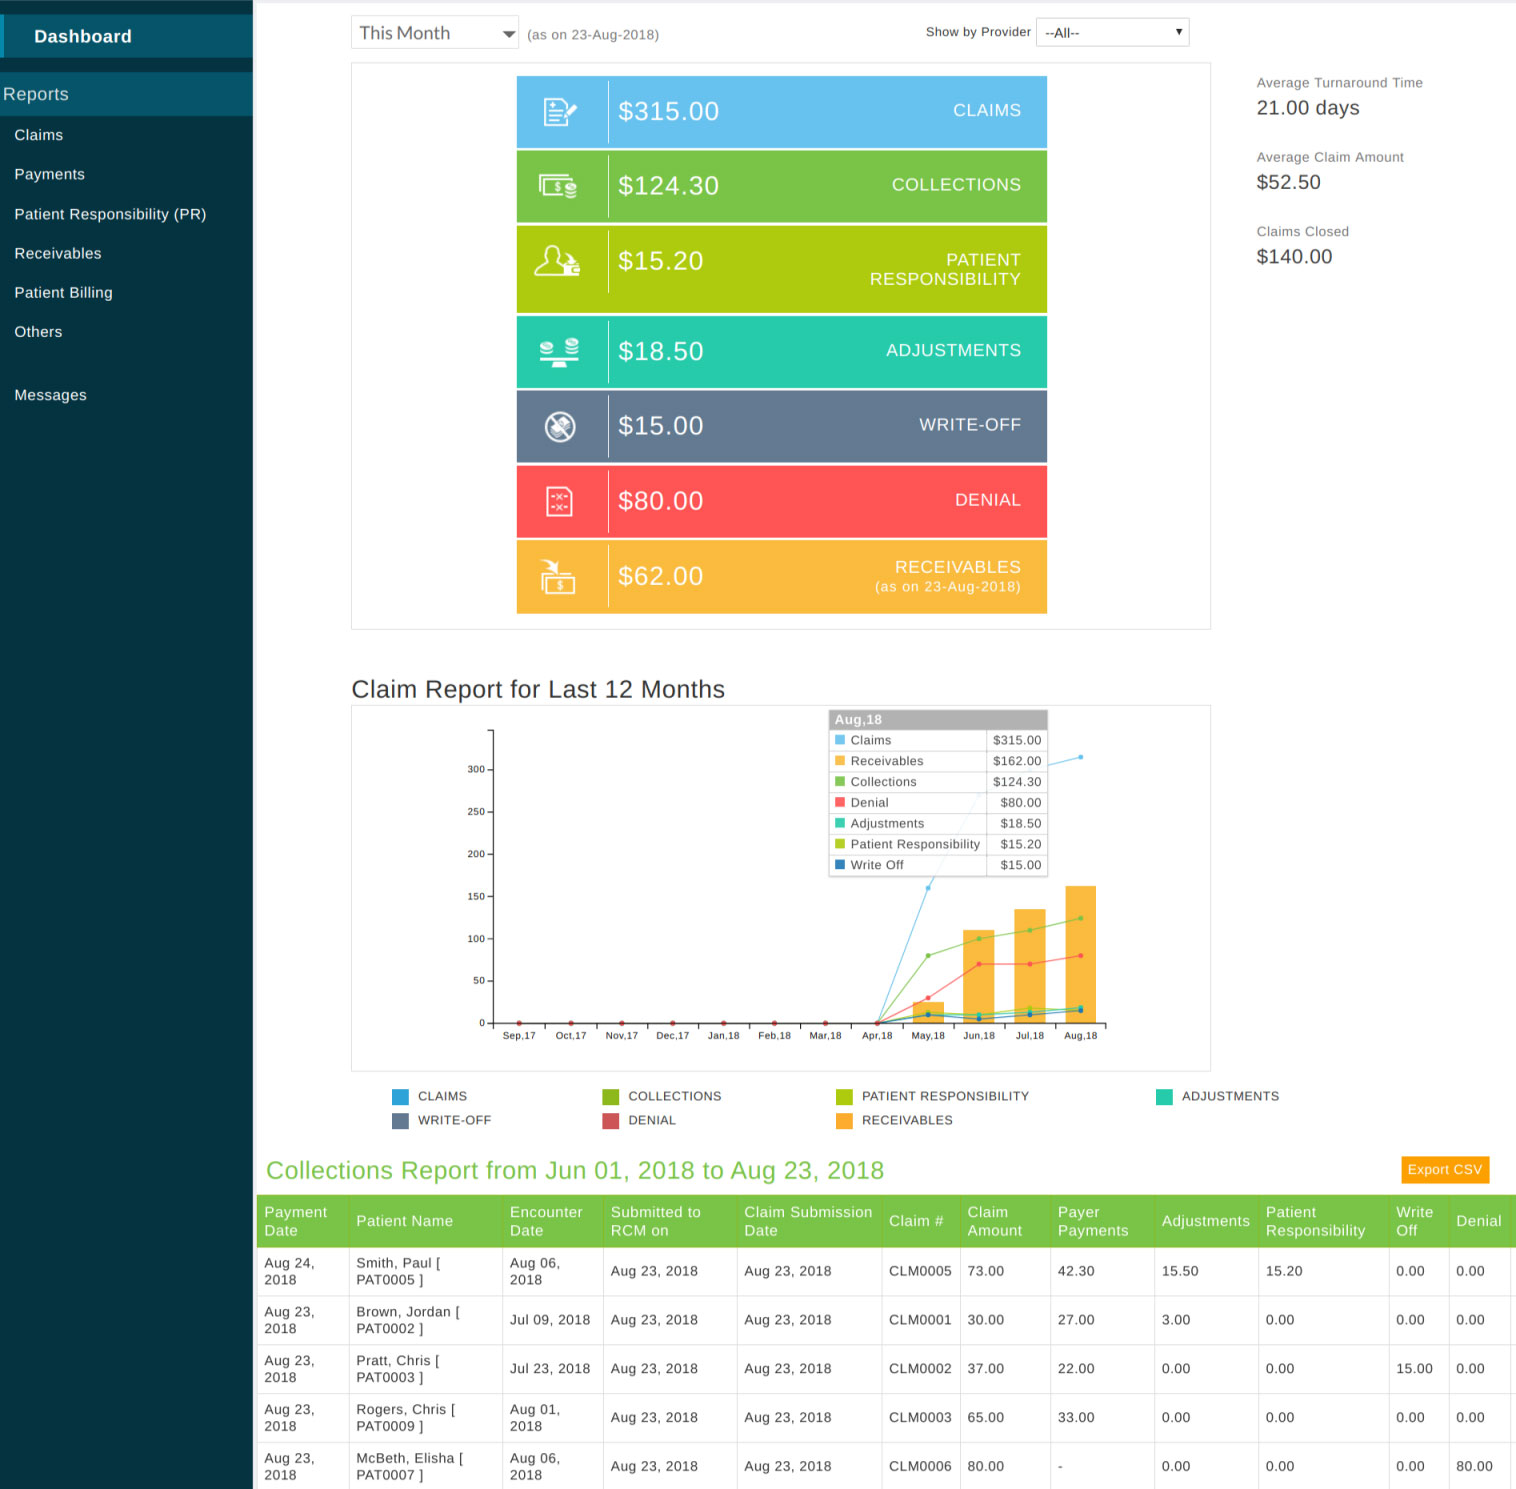Open the Show by Provider dropdown

tap(1111, 31)
